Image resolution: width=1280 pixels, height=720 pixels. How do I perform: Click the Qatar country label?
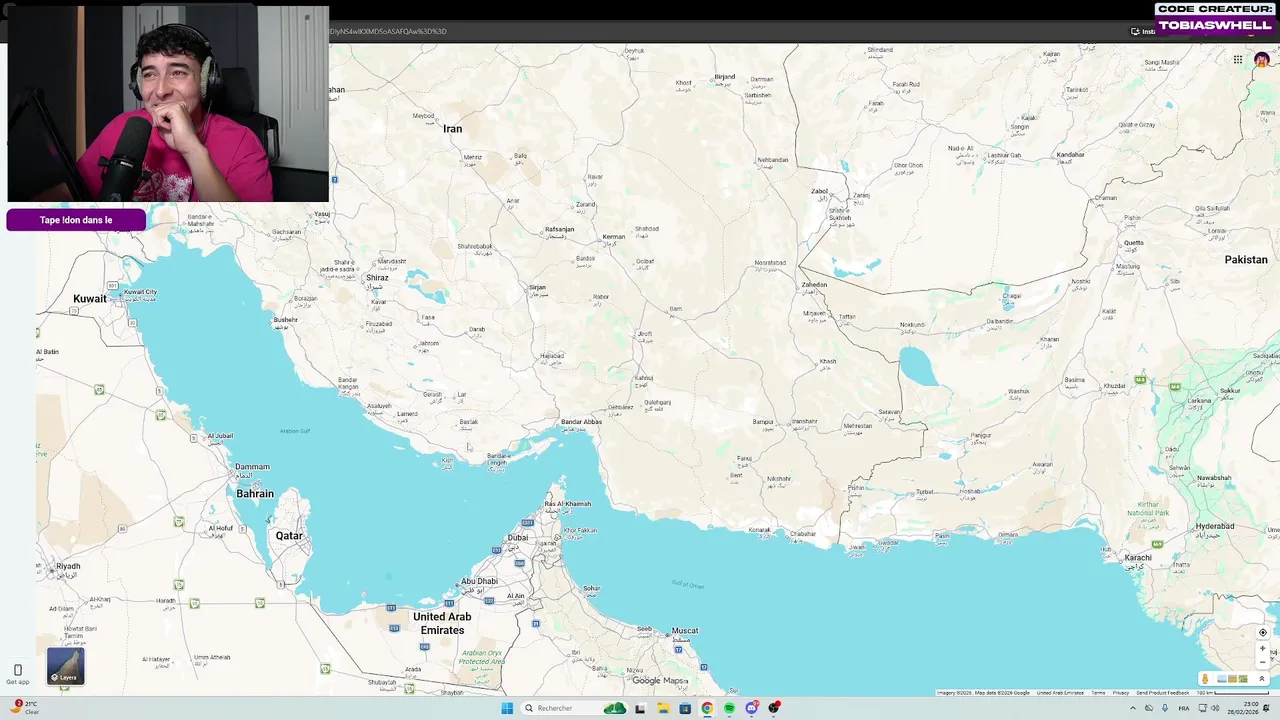[289, 536]
